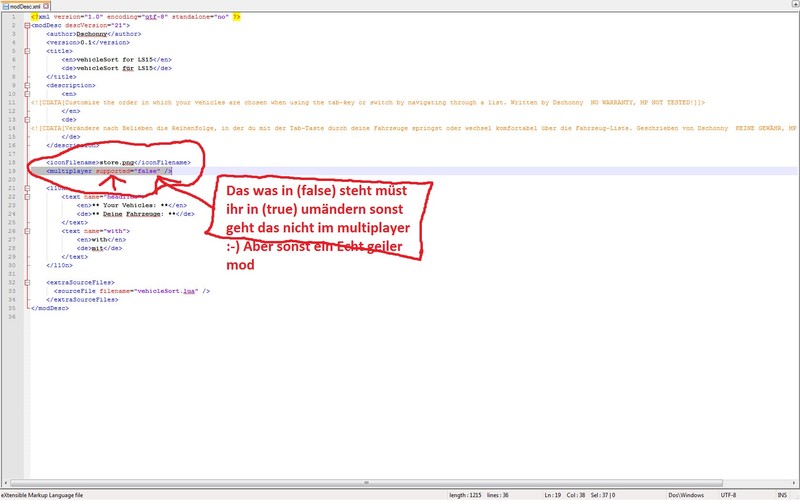Collapse the modDesc root fold marker
The height and width of the screenshot is (500, 800).
coord(27,25)
